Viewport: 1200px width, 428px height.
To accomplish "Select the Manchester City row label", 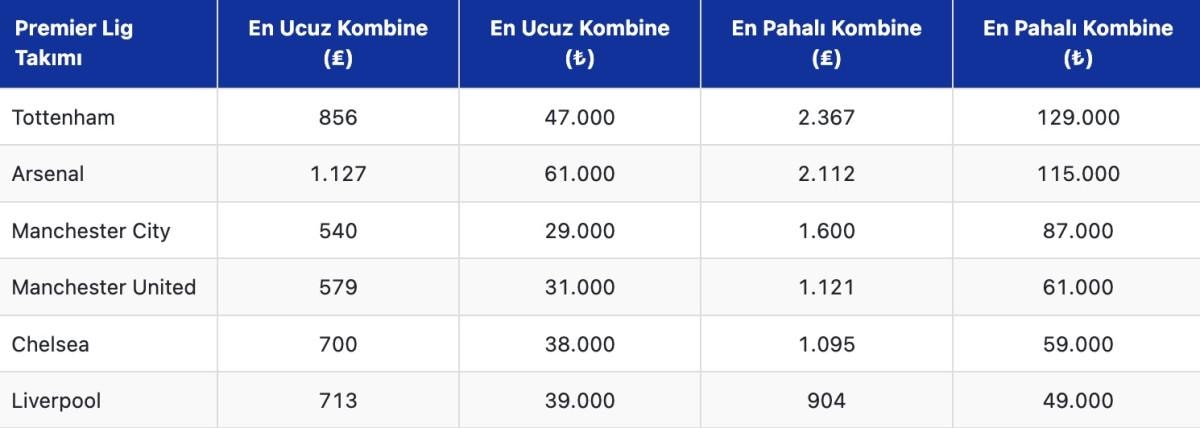I will [x=91, y=231].
